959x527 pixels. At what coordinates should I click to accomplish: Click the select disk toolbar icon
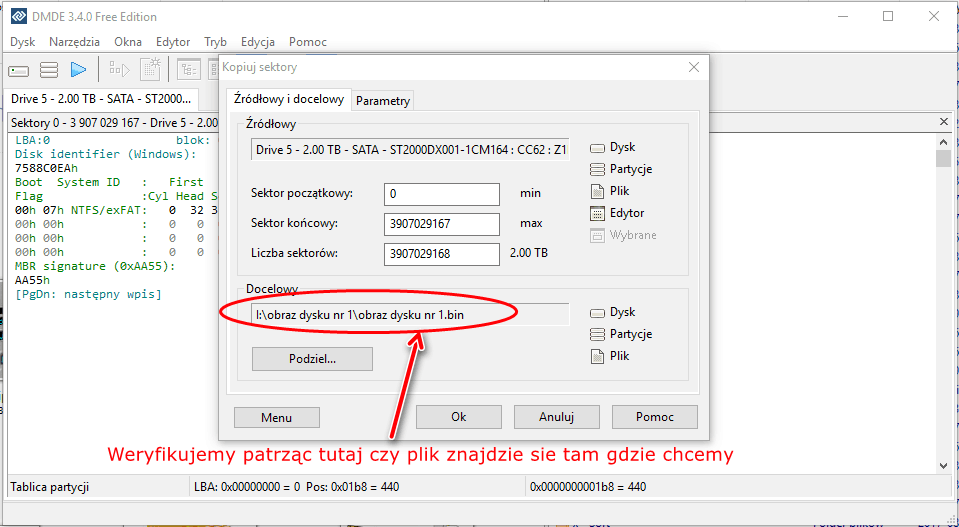click(19, 70)
